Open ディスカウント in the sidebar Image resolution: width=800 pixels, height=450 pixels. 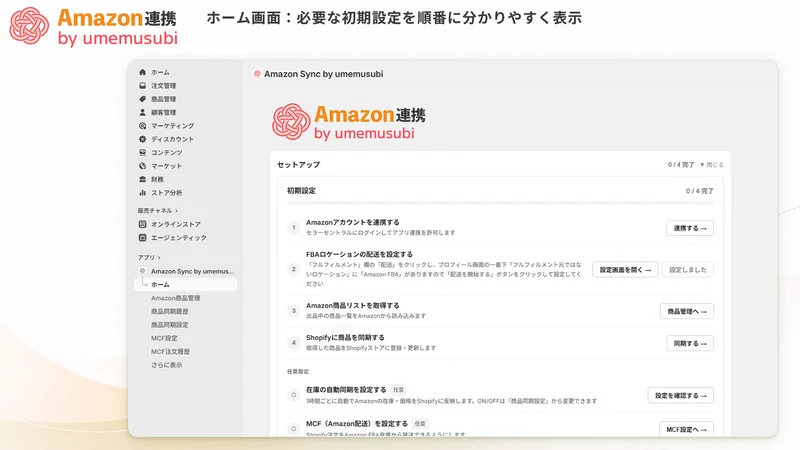[x=172, y=139]
